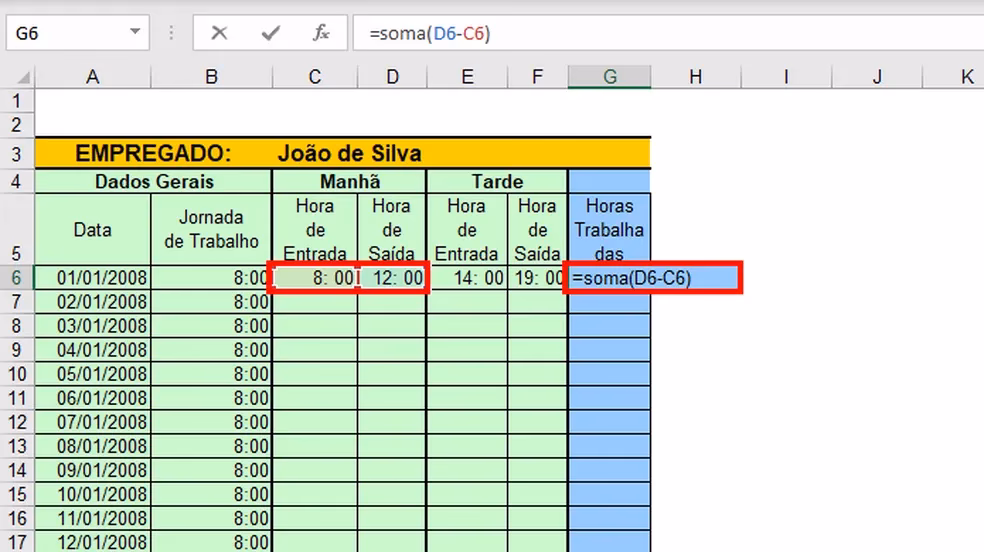Open formula bar options dots handle
Image resolution: width=984 pixels, height=552 pixels.
[171, 33]
